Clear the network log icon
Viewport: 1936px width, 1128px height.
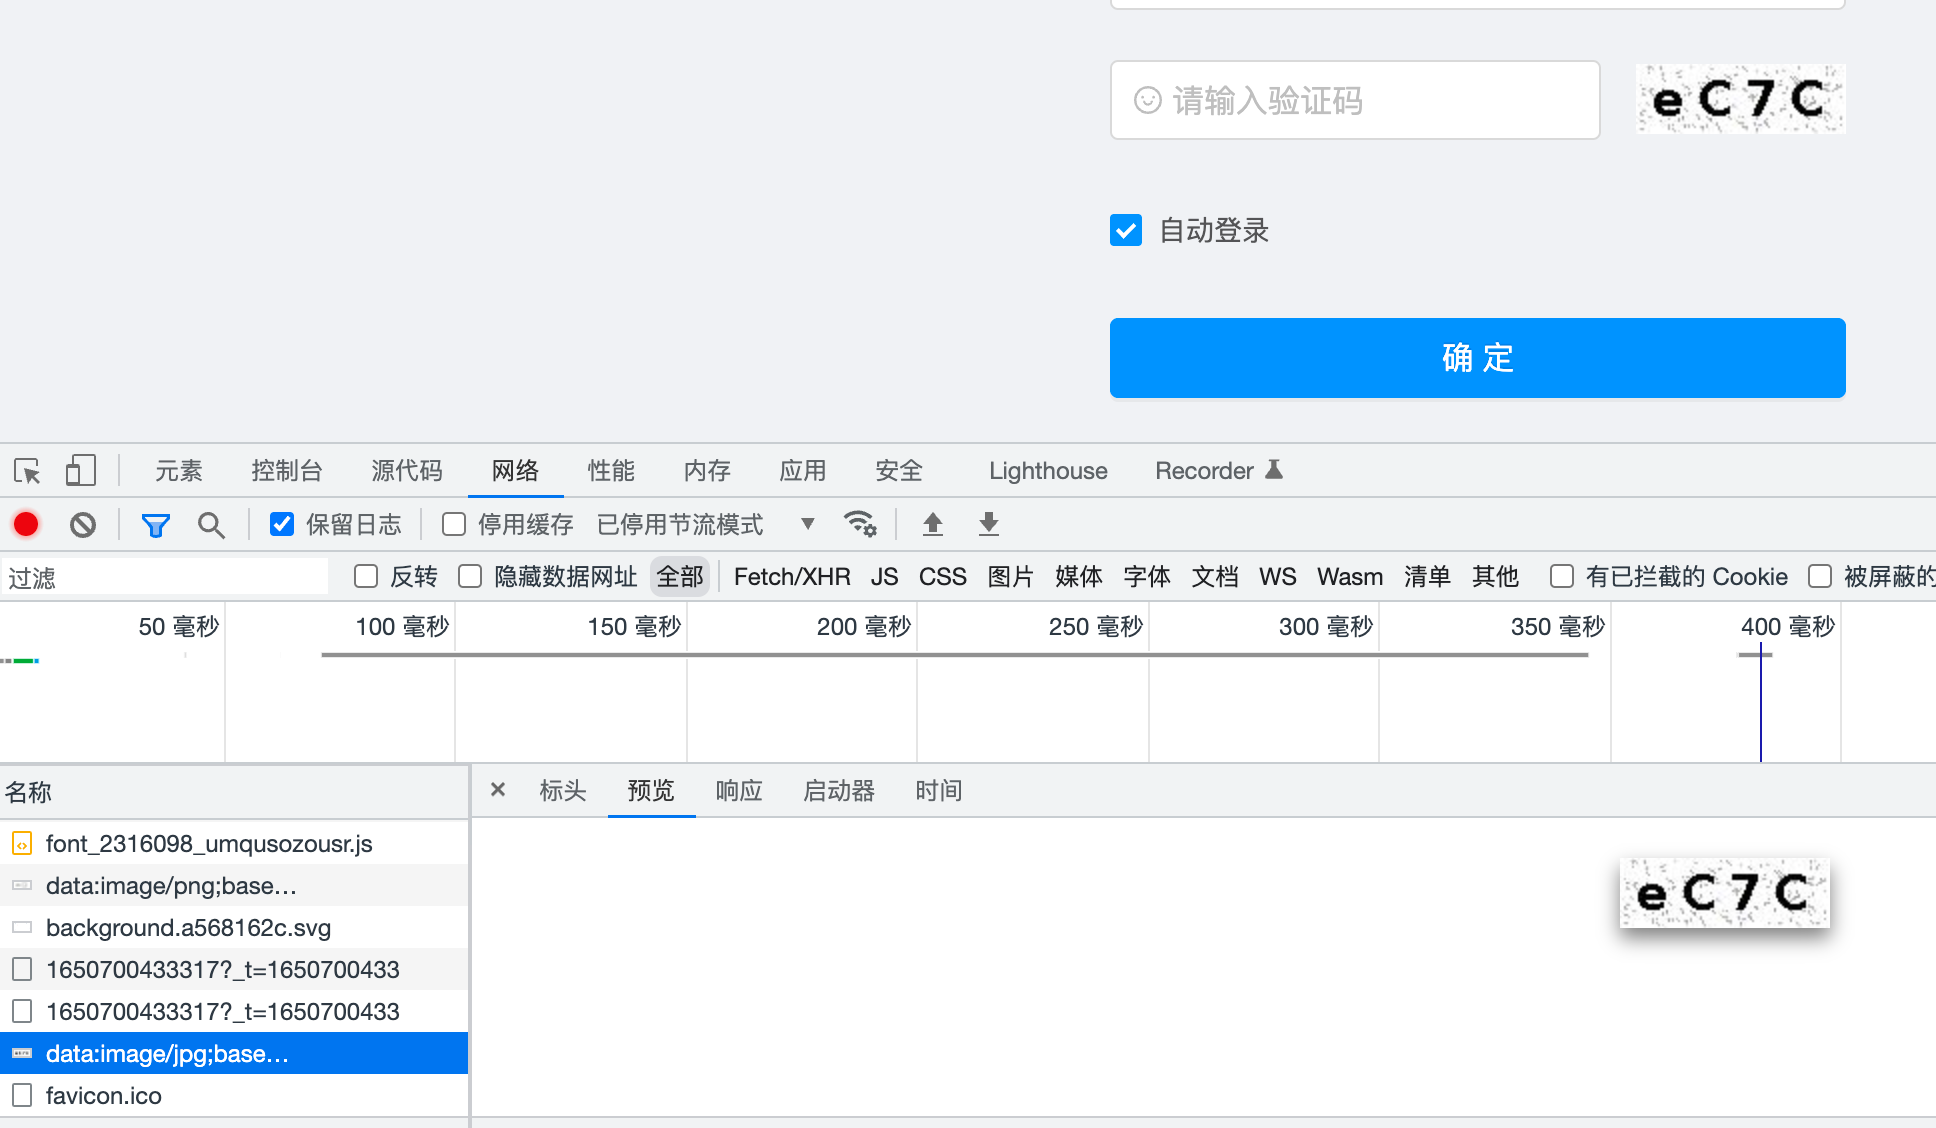point(83,524)
